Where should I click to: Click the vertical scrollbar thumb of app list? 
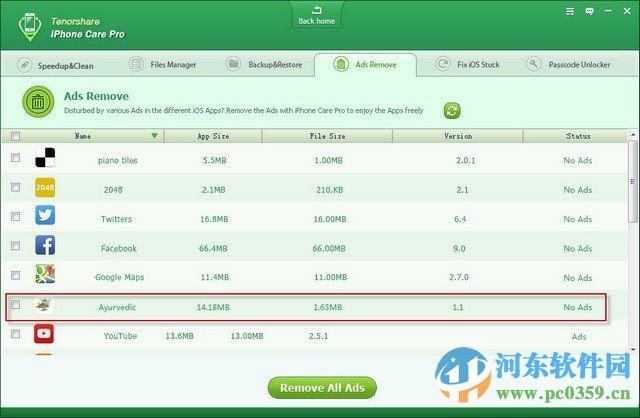[x=633, y=182]
